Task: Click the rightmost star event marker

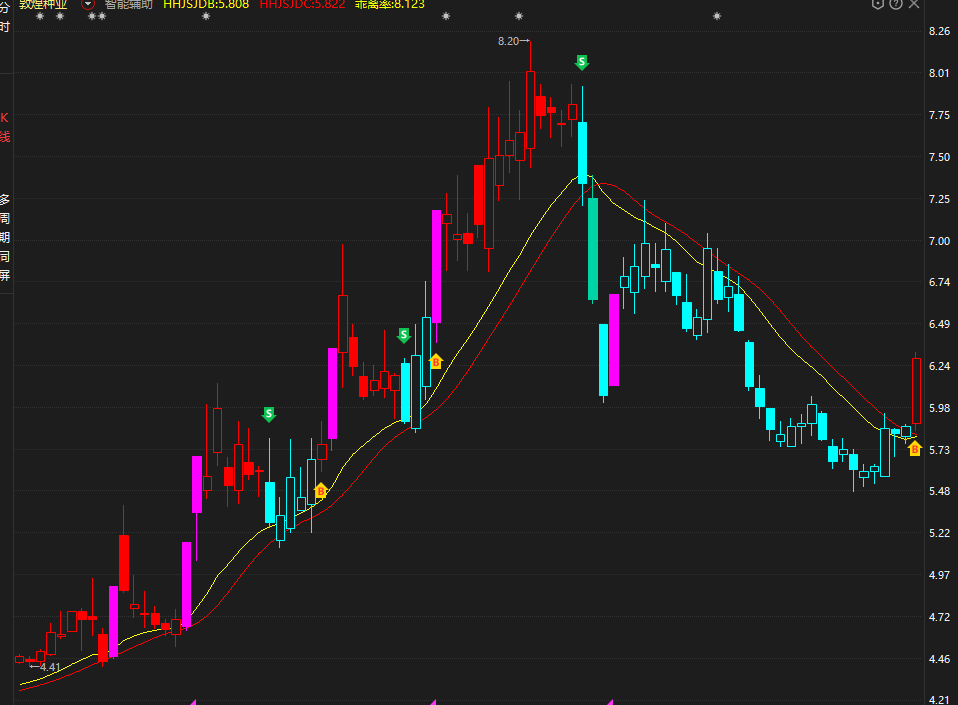Action: coord(717,16)
